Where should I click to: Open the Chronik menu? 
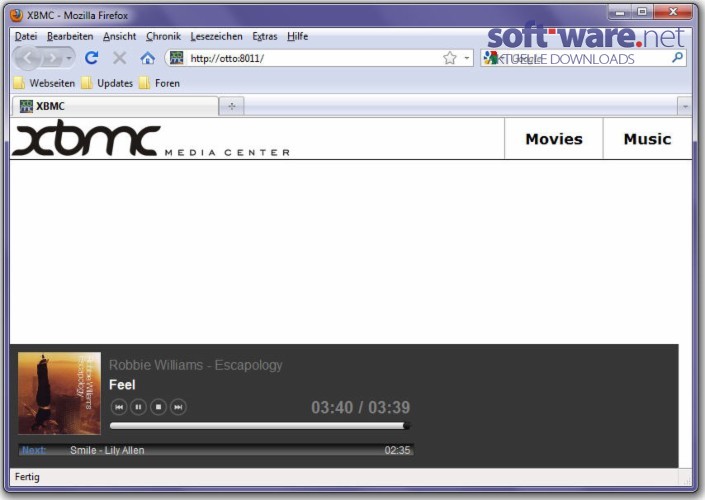(163, 36)
